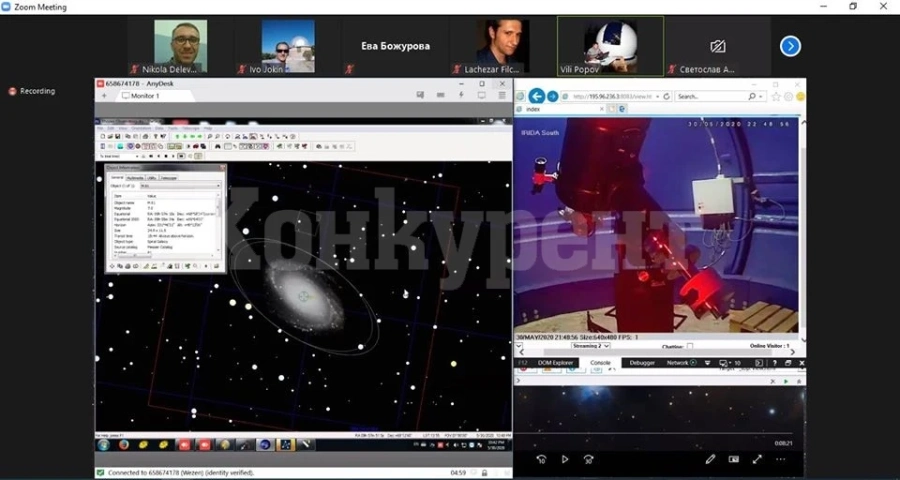Open the Internet Explorer tools gear
The image size is (900, 480).
click(789, 96)
